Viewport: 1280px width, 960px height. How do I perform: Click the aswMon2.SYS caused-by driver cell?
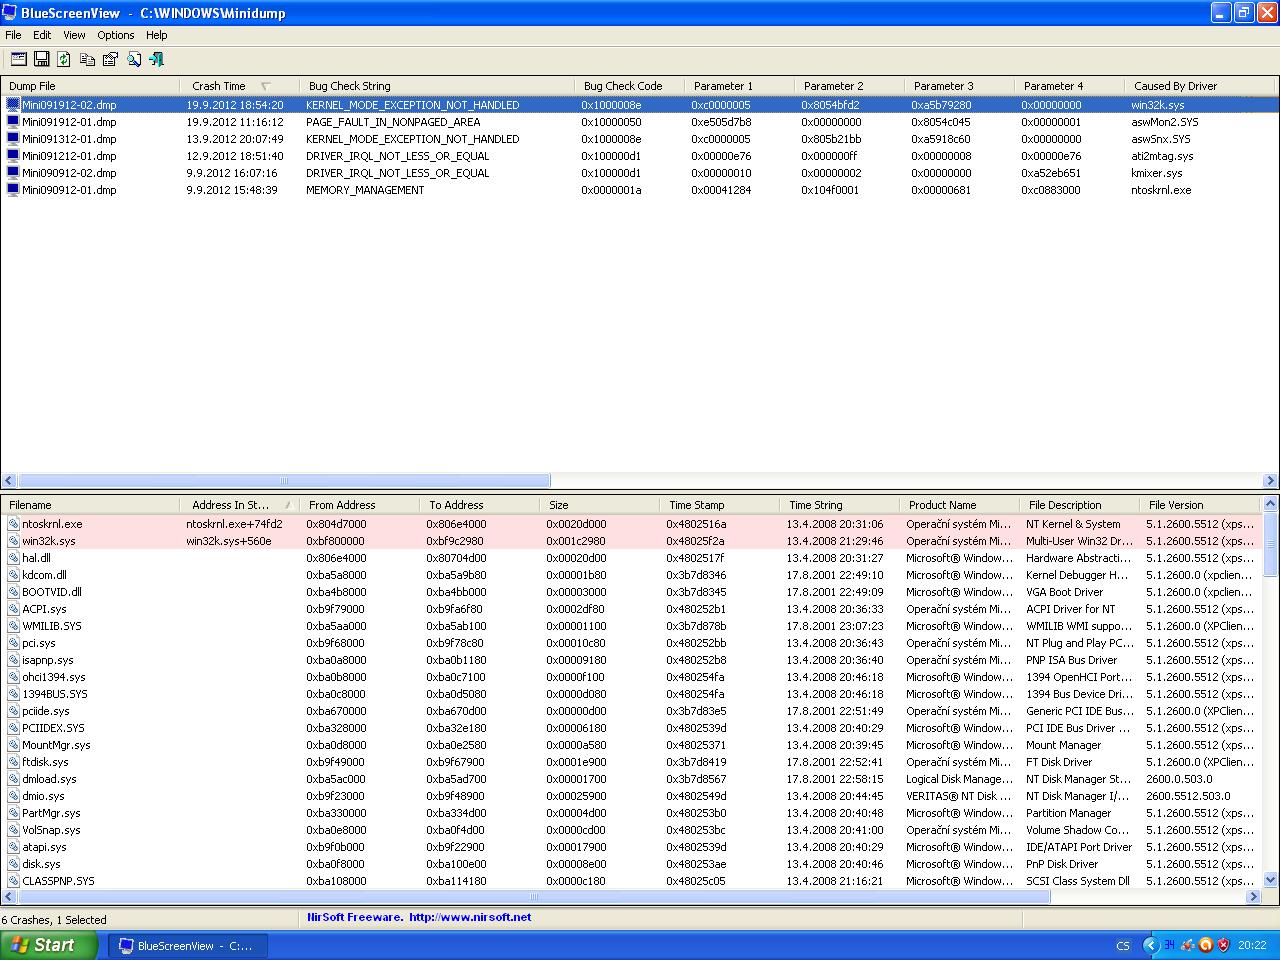1165,122
